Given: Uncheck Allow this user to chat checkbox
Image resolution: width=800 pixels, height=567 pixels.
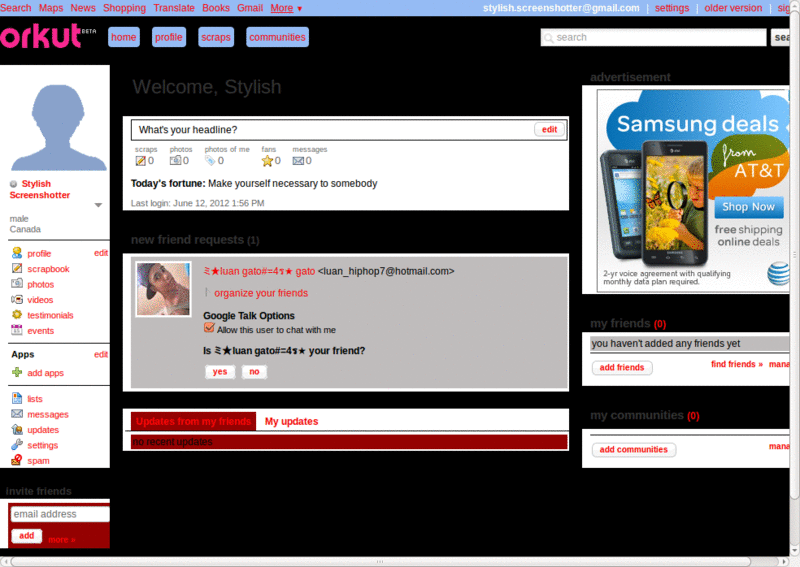Looking at the screenshot, I should tap(209, 328).
